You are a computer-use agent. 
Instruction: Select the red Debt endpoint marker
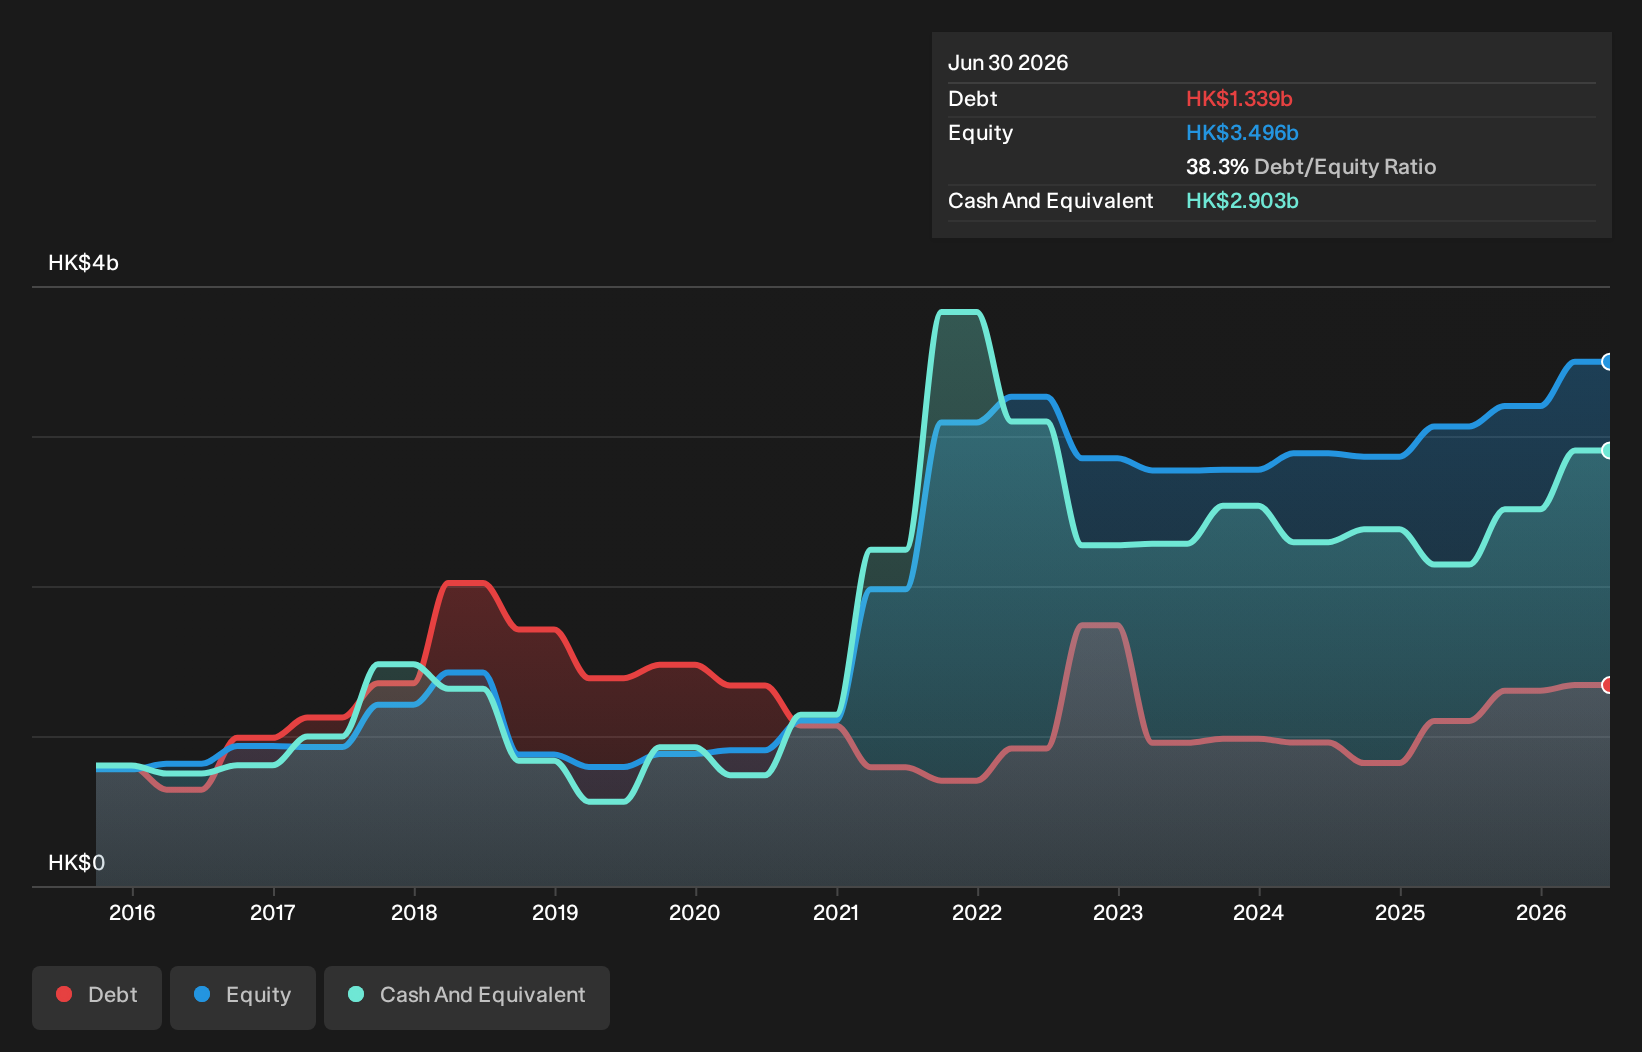coord(1607,685)
